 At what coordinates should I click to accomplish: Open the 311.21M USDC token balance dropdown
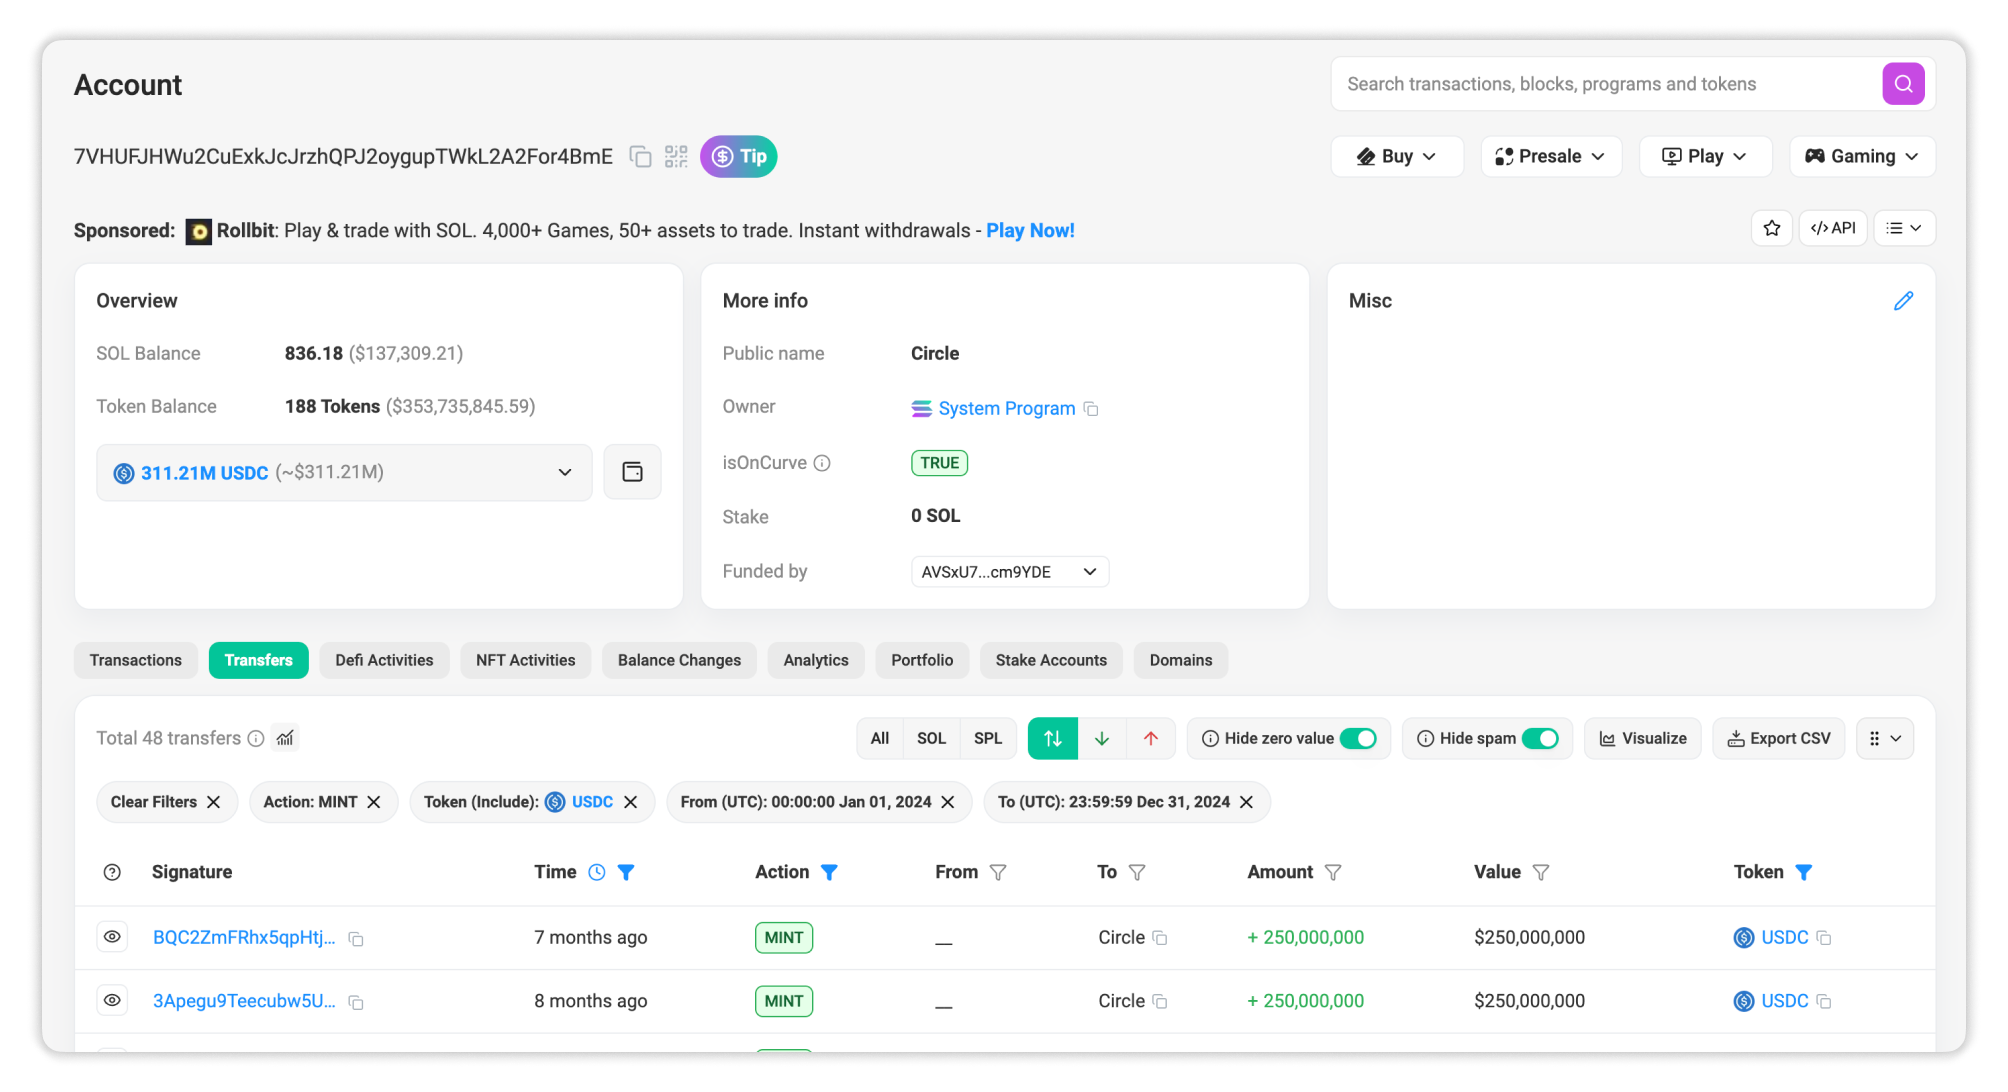565,472
